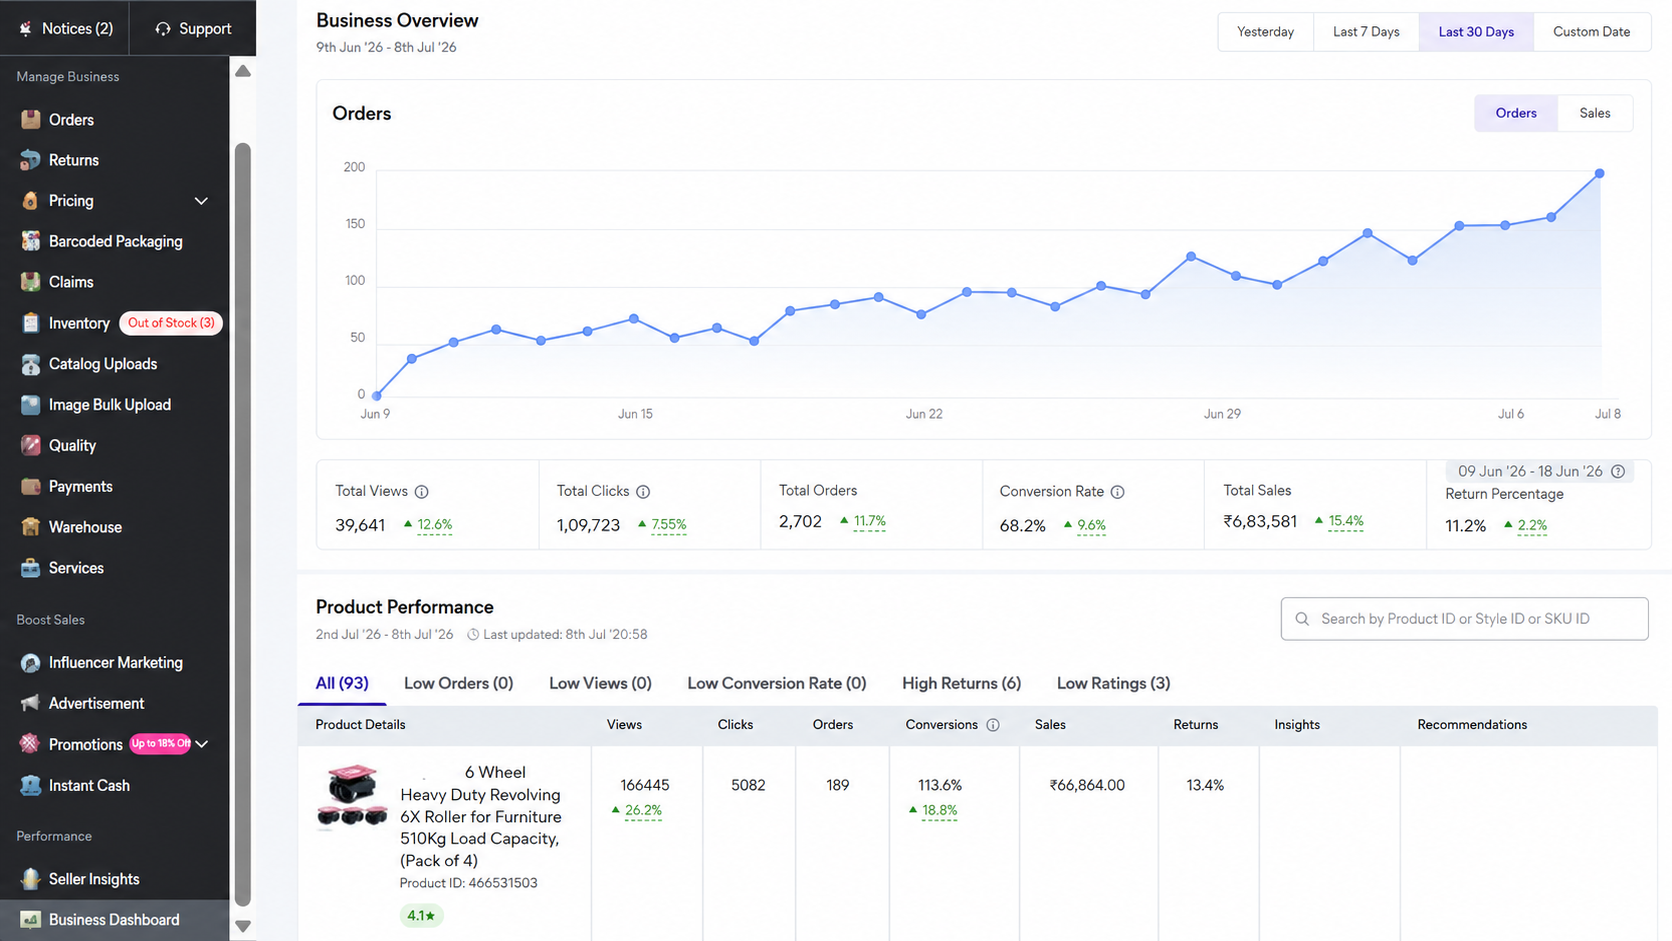
Task: Select the Last 7 Days range
Action: [1366, 32]
